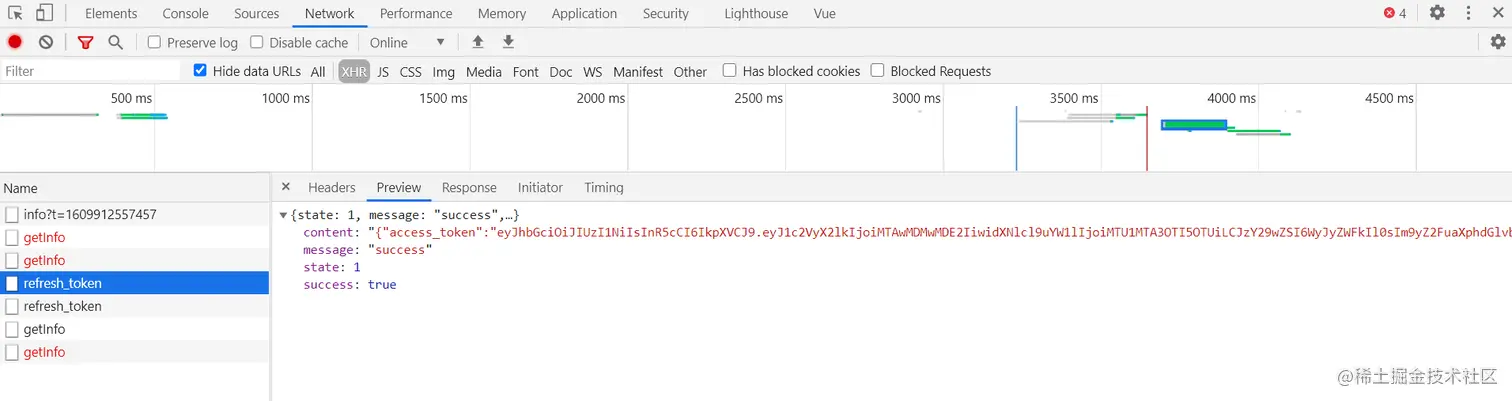
Task: Open the Online throttling dropdown
Action: coord(407,42)
